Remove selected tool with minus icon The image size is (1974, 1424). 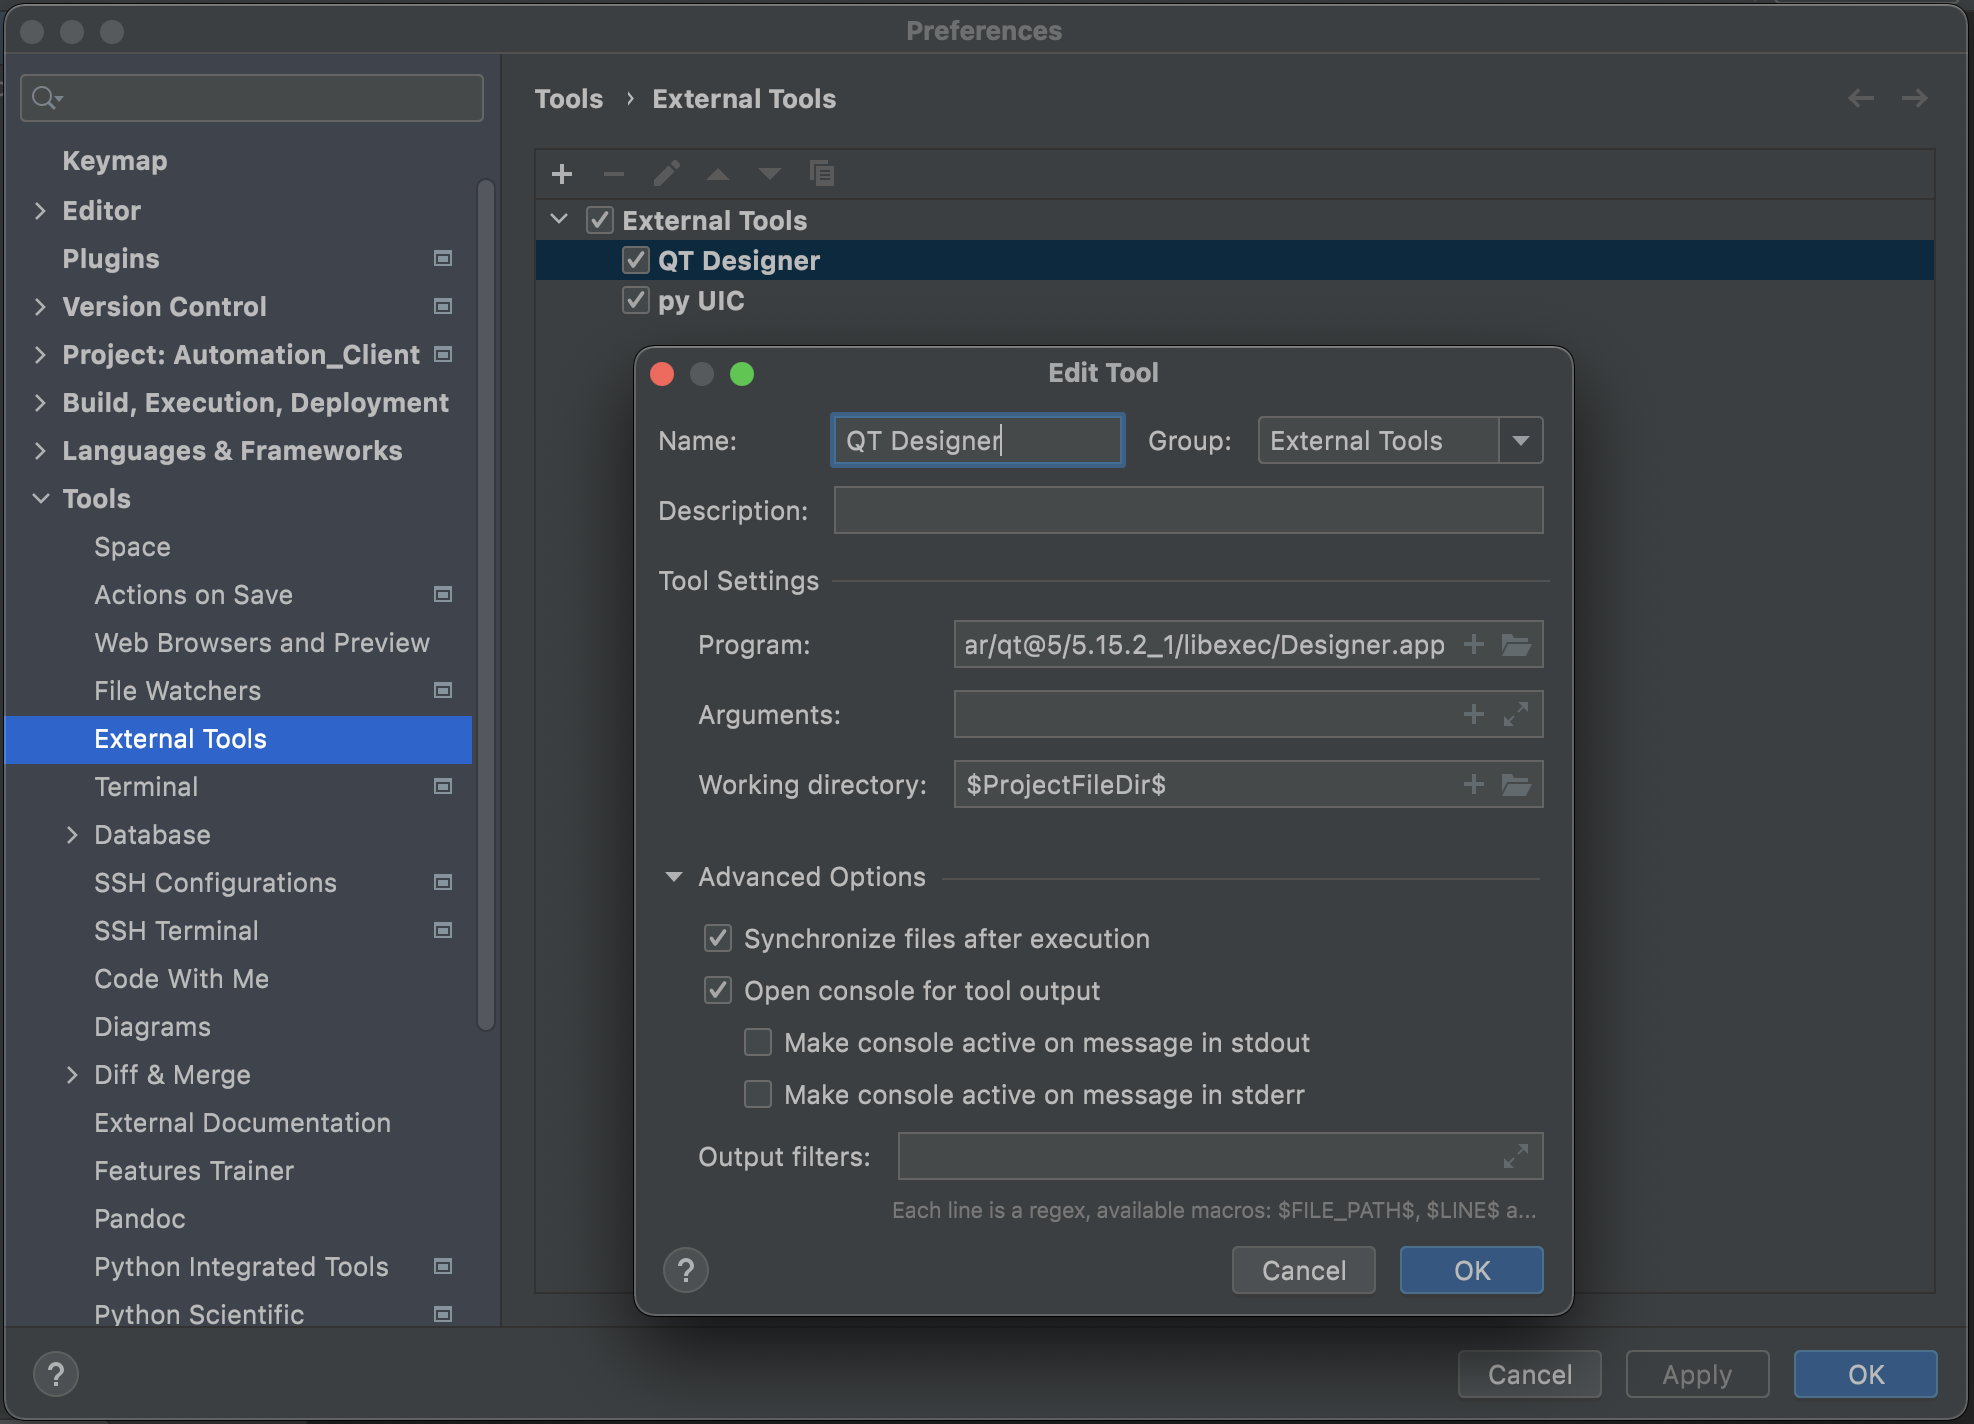(x=614, y=174)
